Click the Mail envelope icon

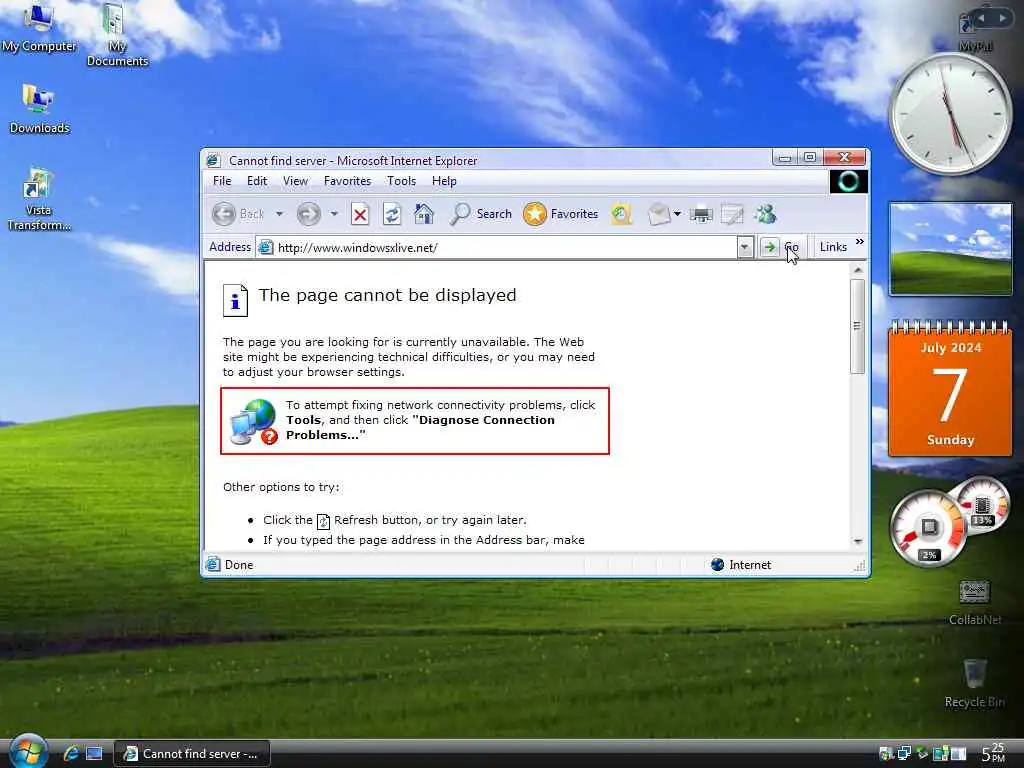(659, 214)
